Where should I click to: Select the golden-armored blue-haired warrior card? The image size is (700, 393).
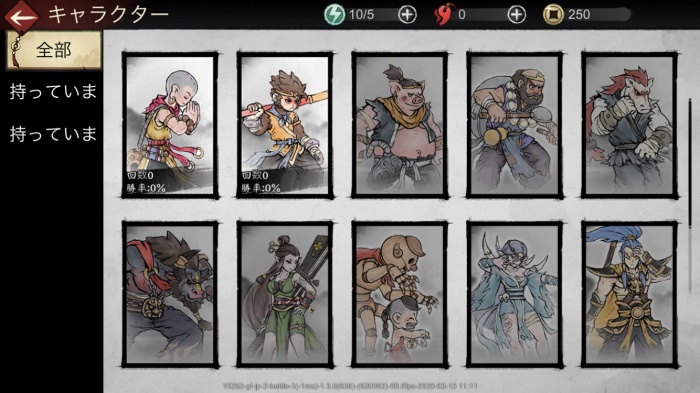[x=629, y=294]
